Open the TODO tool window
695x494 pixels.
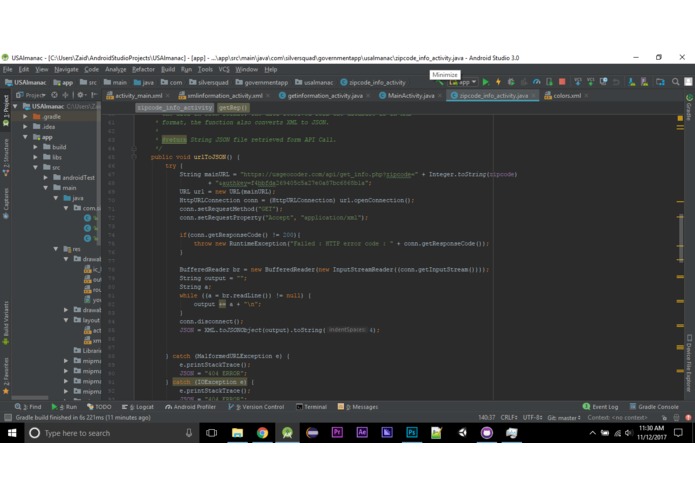click(99, 407)
